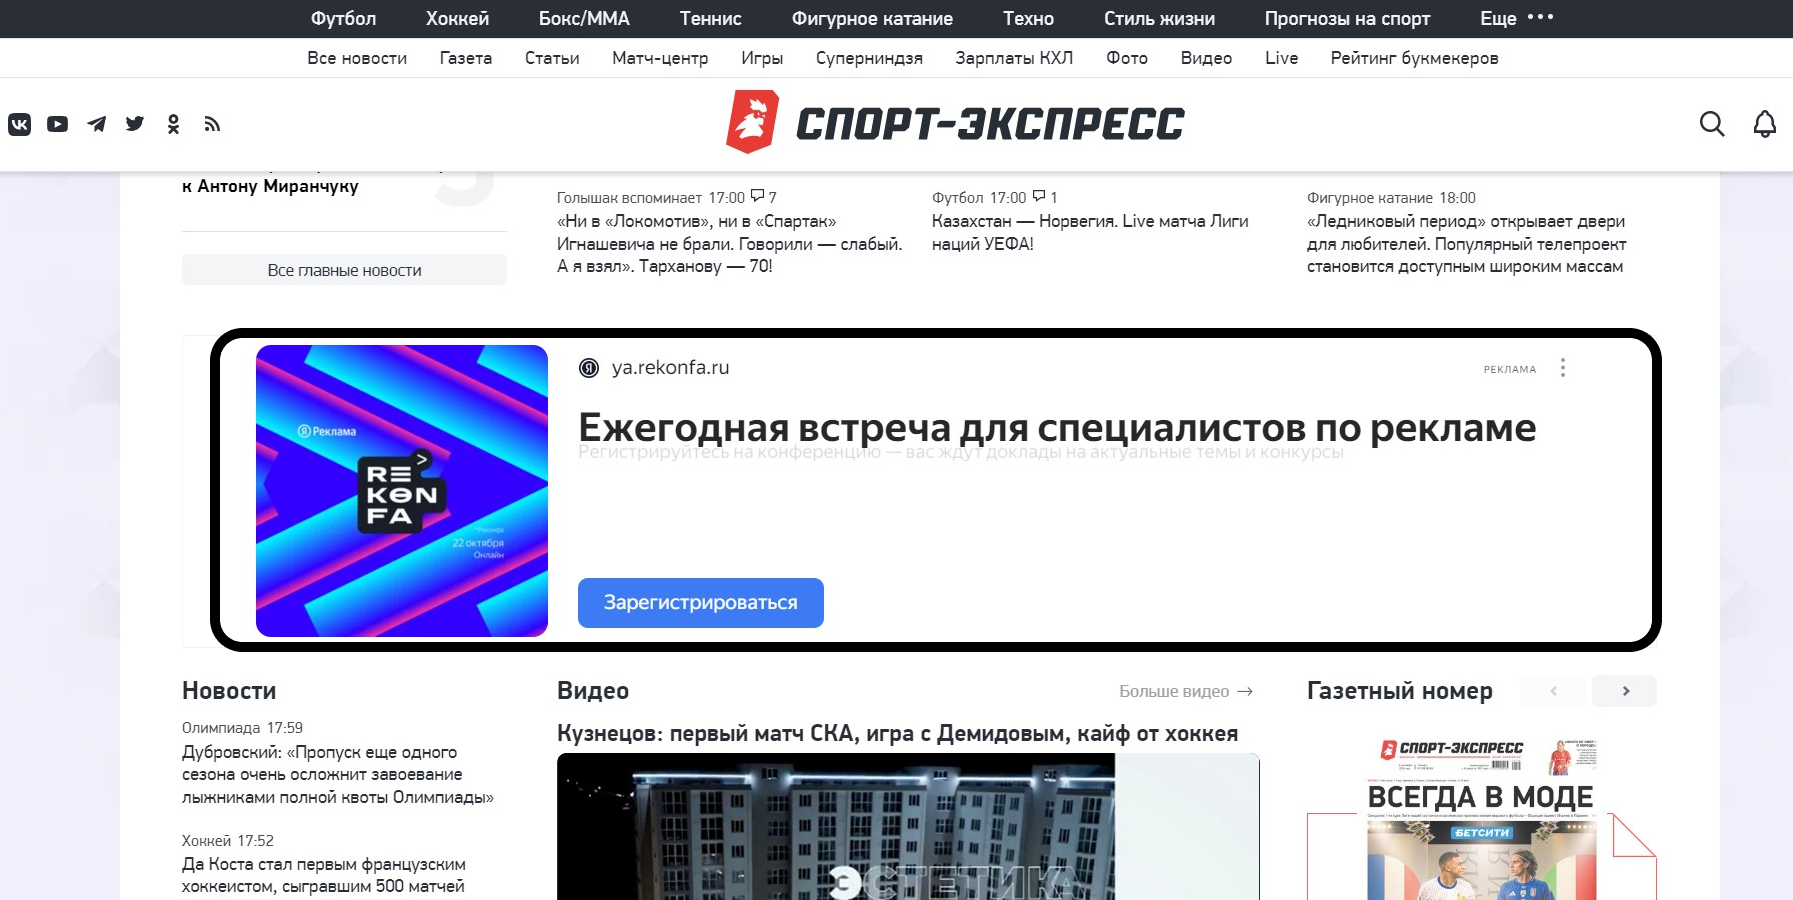Click the Telegram icon in header
The width and height of the screenshot is (1793, 900).
coord(97,124)
